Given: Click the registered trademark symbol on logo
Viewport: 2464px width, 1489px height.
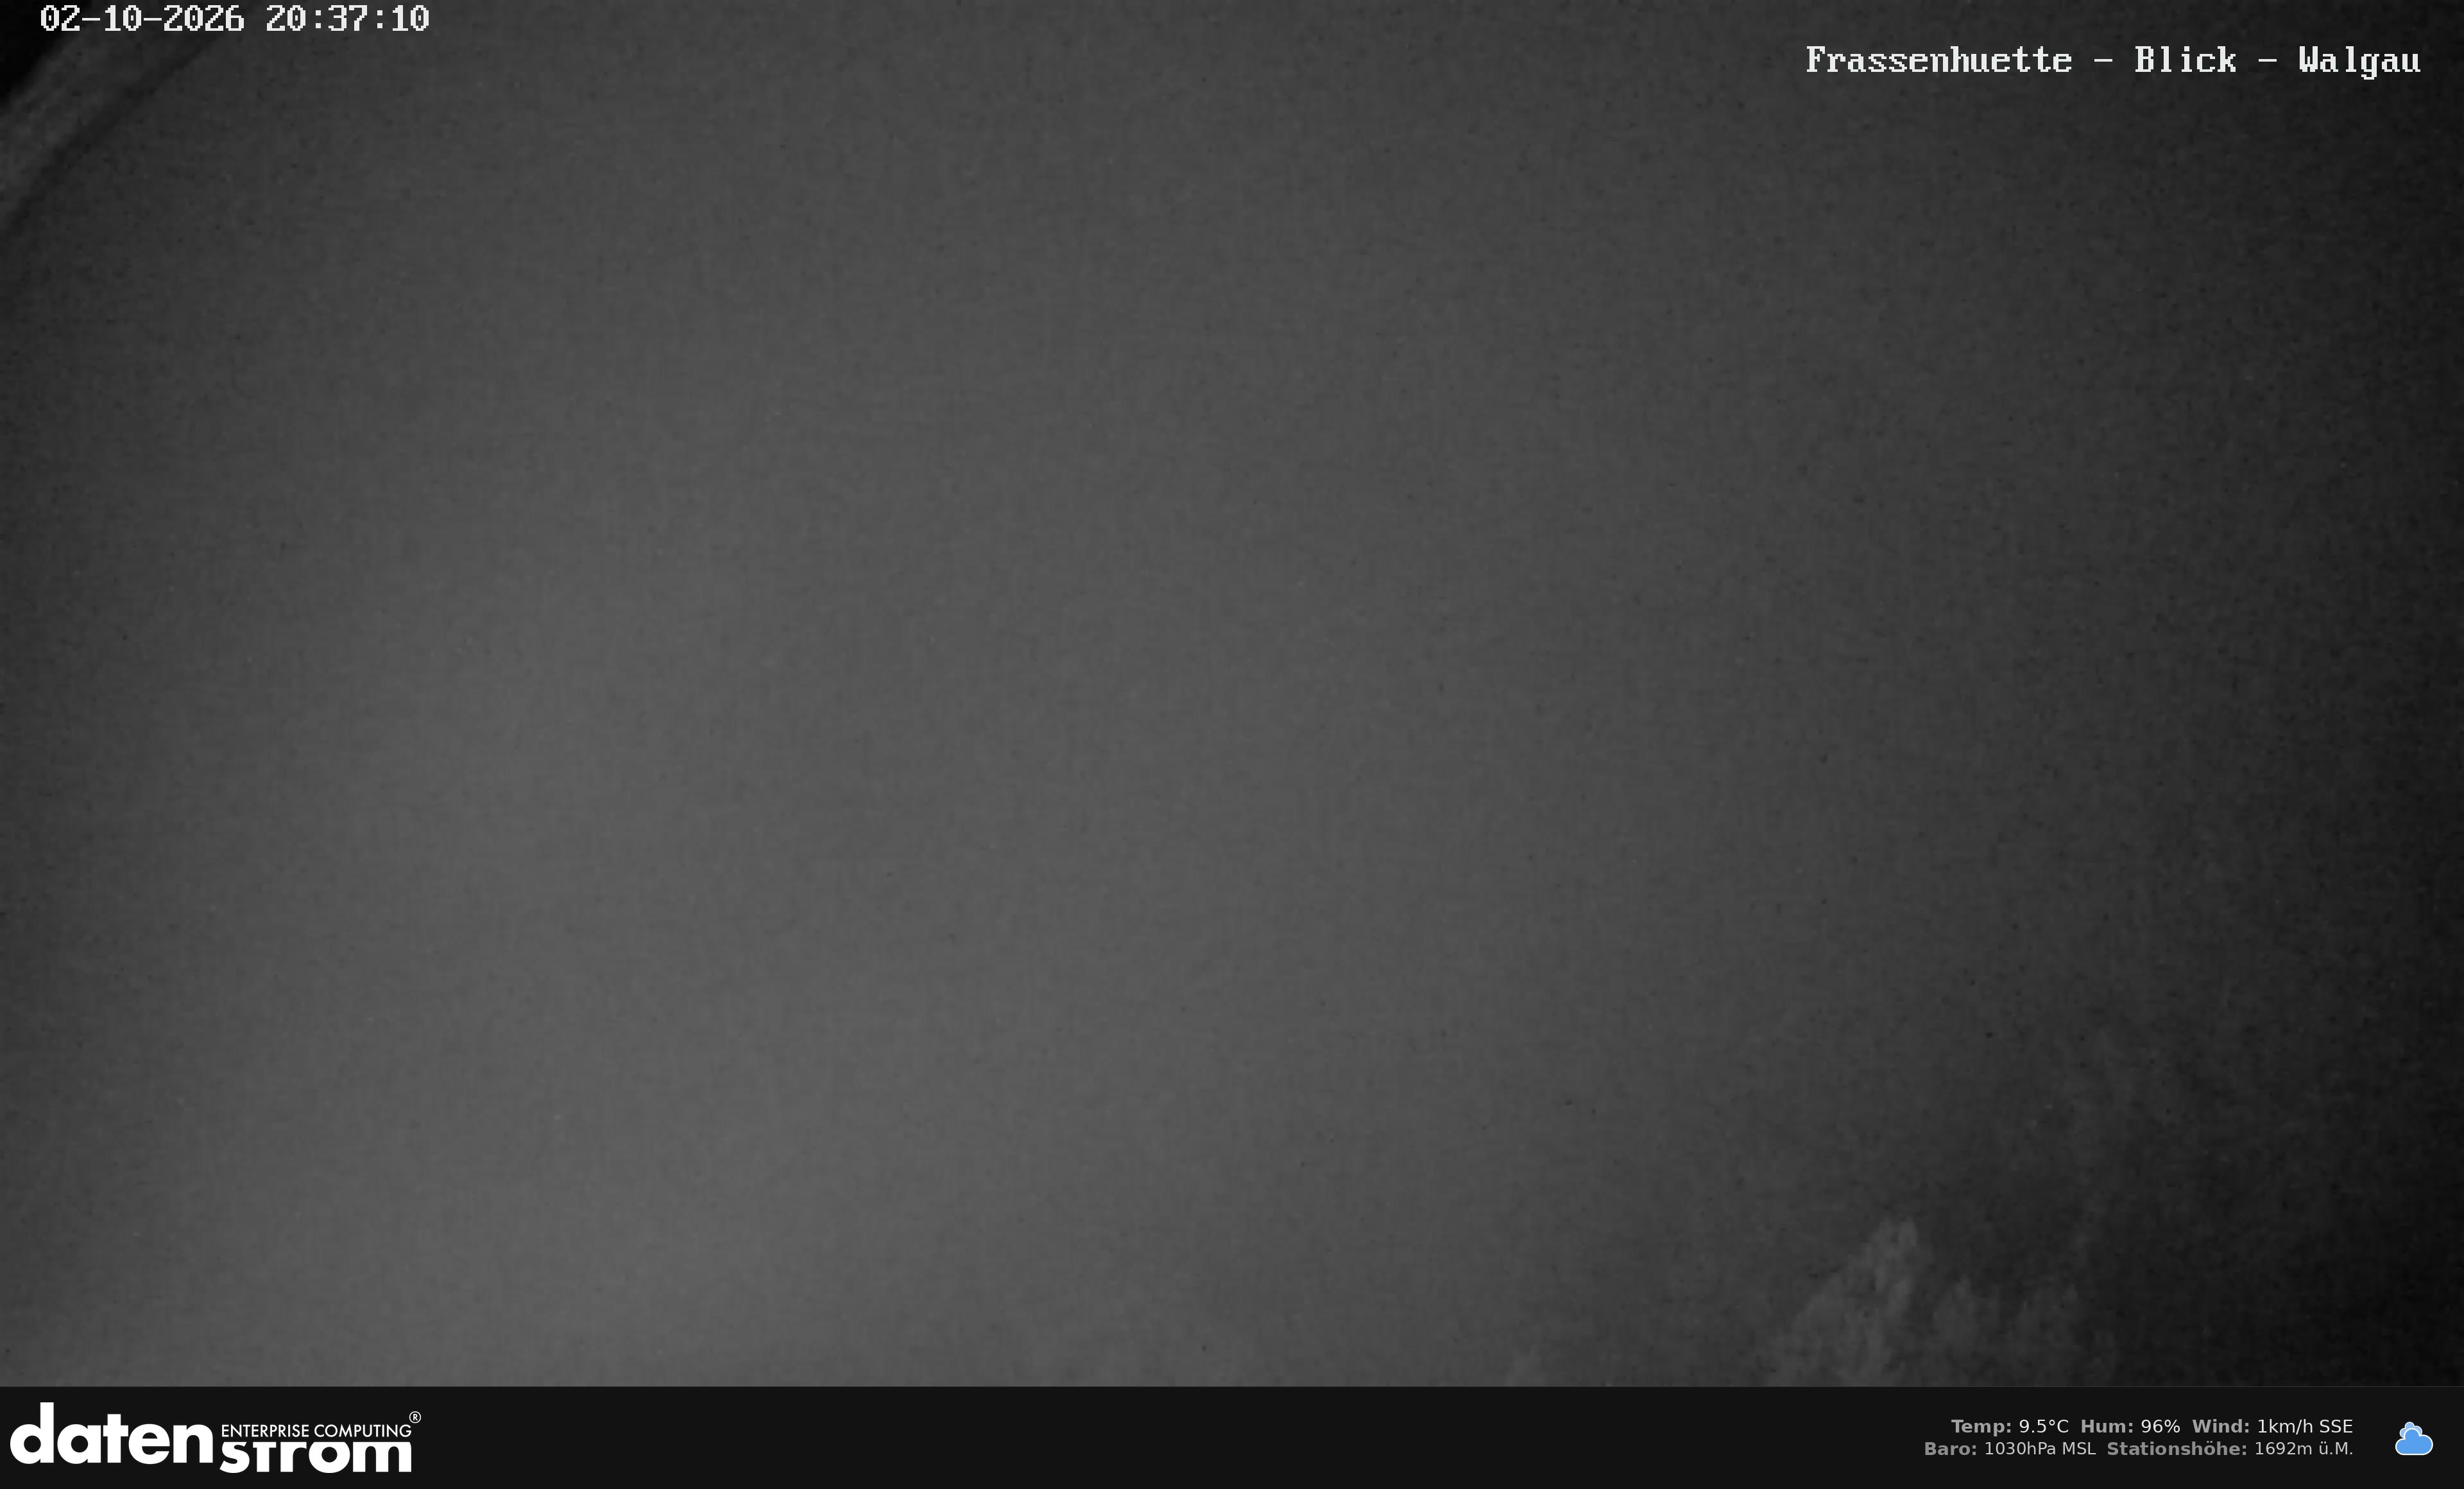Looking at the screenshot, I should (x=415, y=1417).
